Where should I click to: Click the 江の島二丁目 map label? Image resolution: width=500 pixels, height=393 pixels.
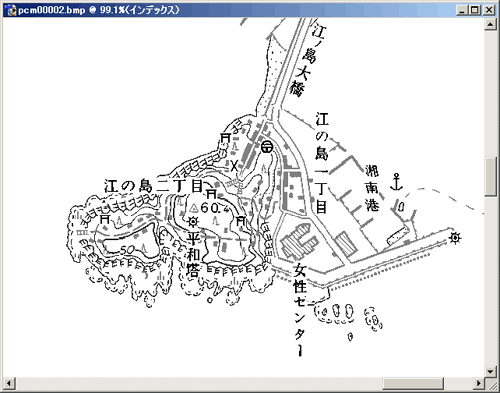(154, 186)
